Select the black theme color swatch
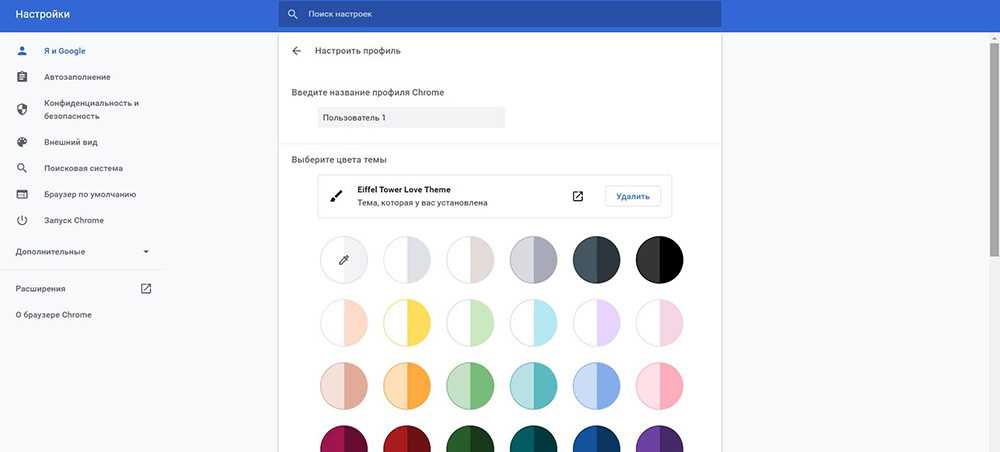 [659, 260]
